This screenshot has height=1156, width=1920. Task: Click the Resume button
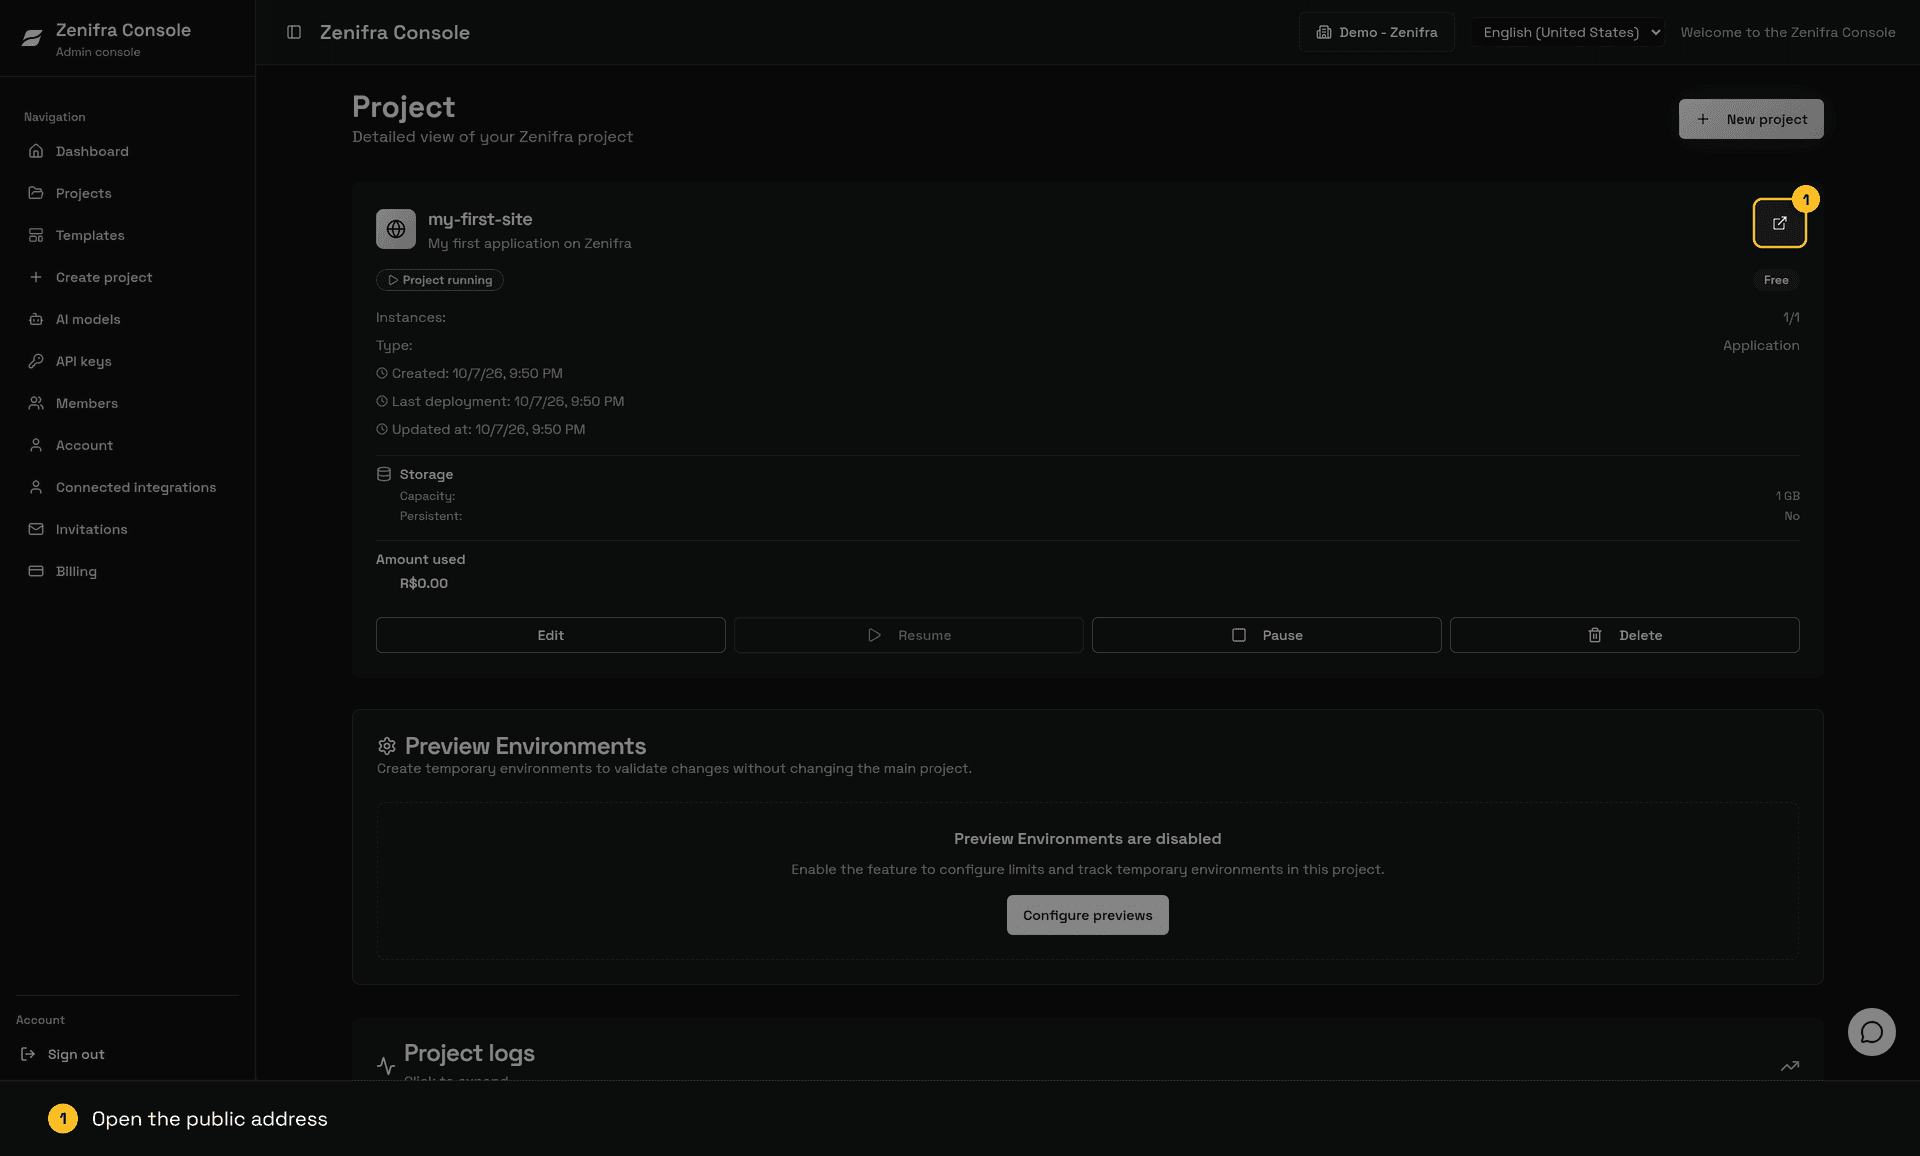(908, 635)
